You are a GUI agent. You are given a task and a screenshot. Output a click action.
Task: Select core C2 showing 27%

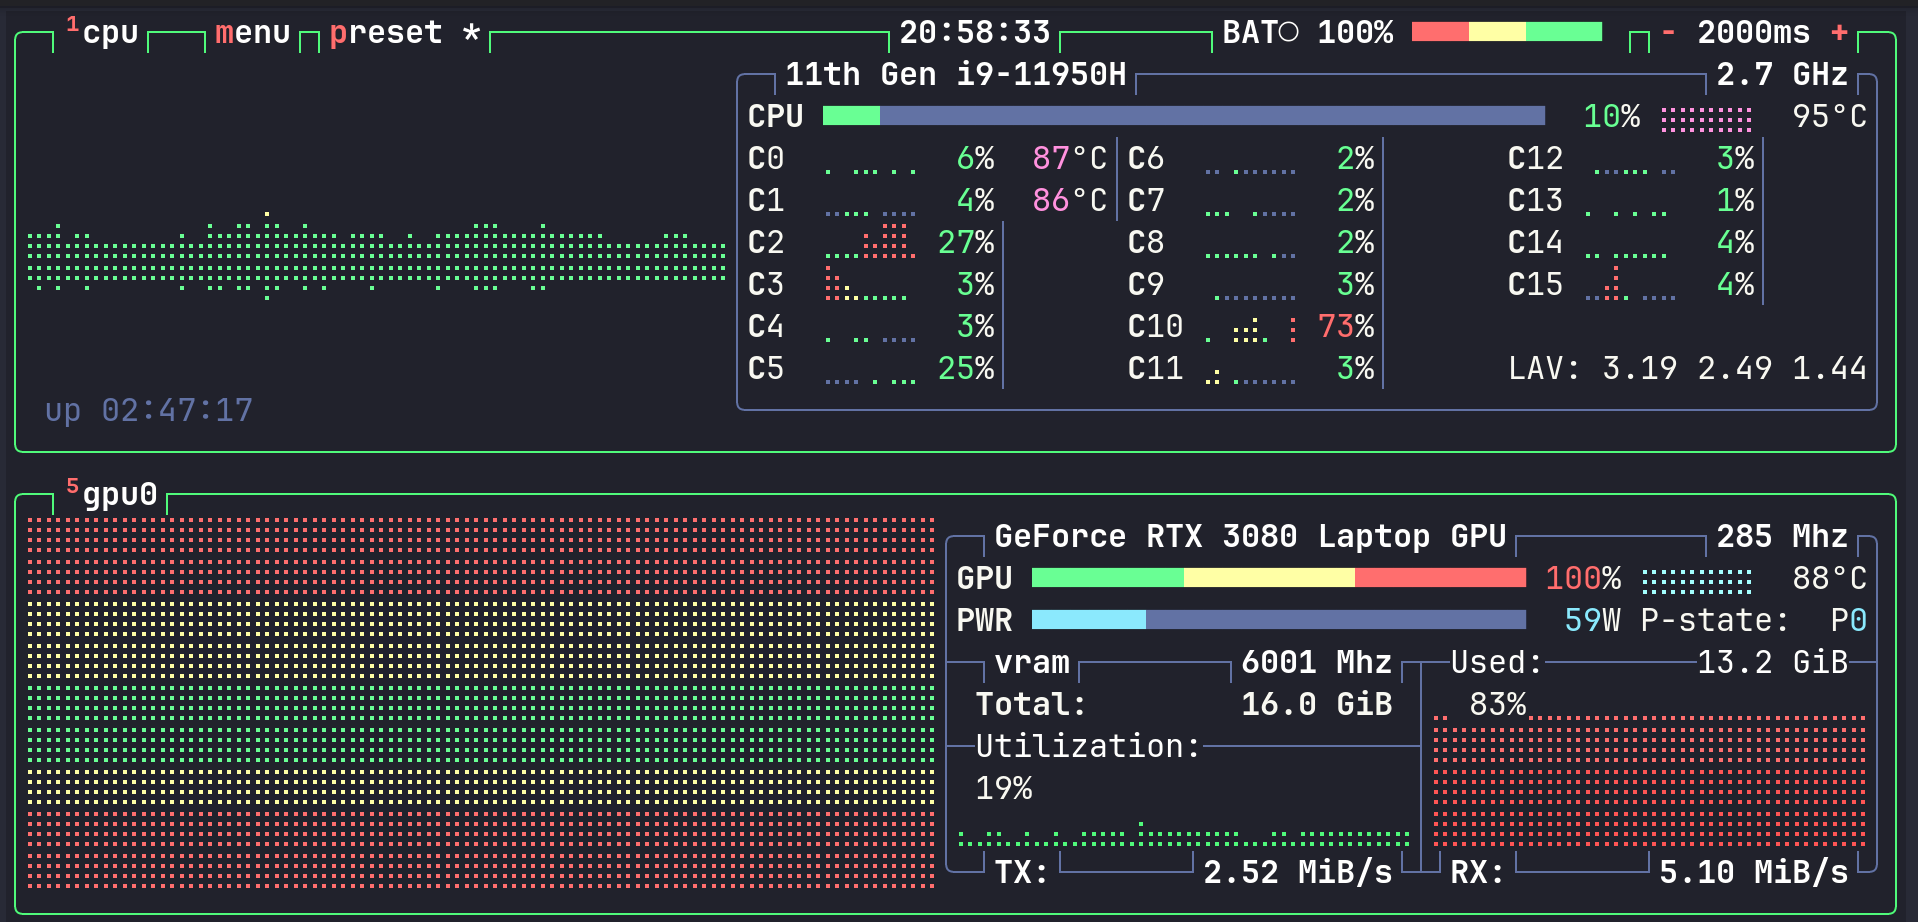[871, 243]
